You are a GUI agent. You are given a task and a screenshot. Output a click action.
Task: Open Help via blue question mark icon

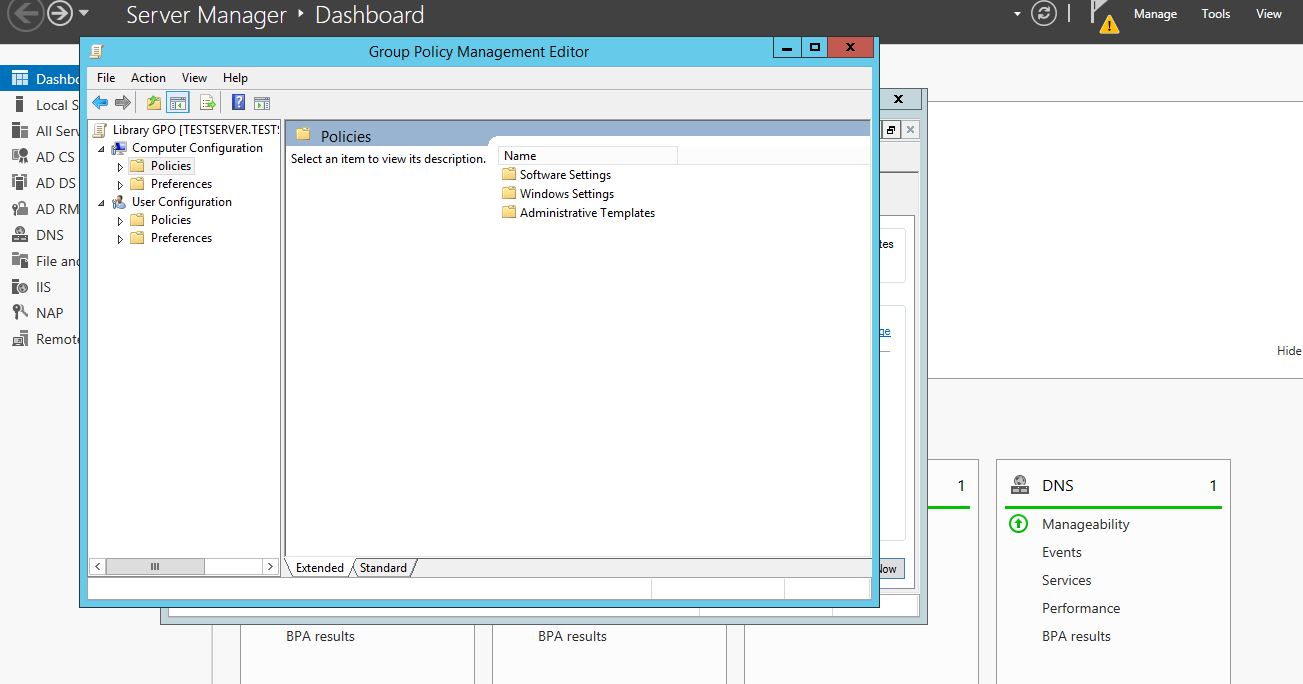(x=238, y=103)
